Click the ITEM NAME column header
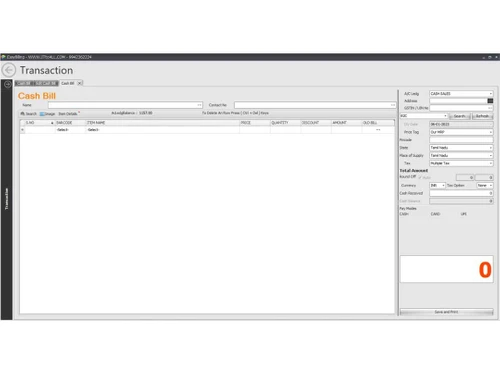Image resolution: width=500 pixels, height=375 pixels. coord(163,123)
